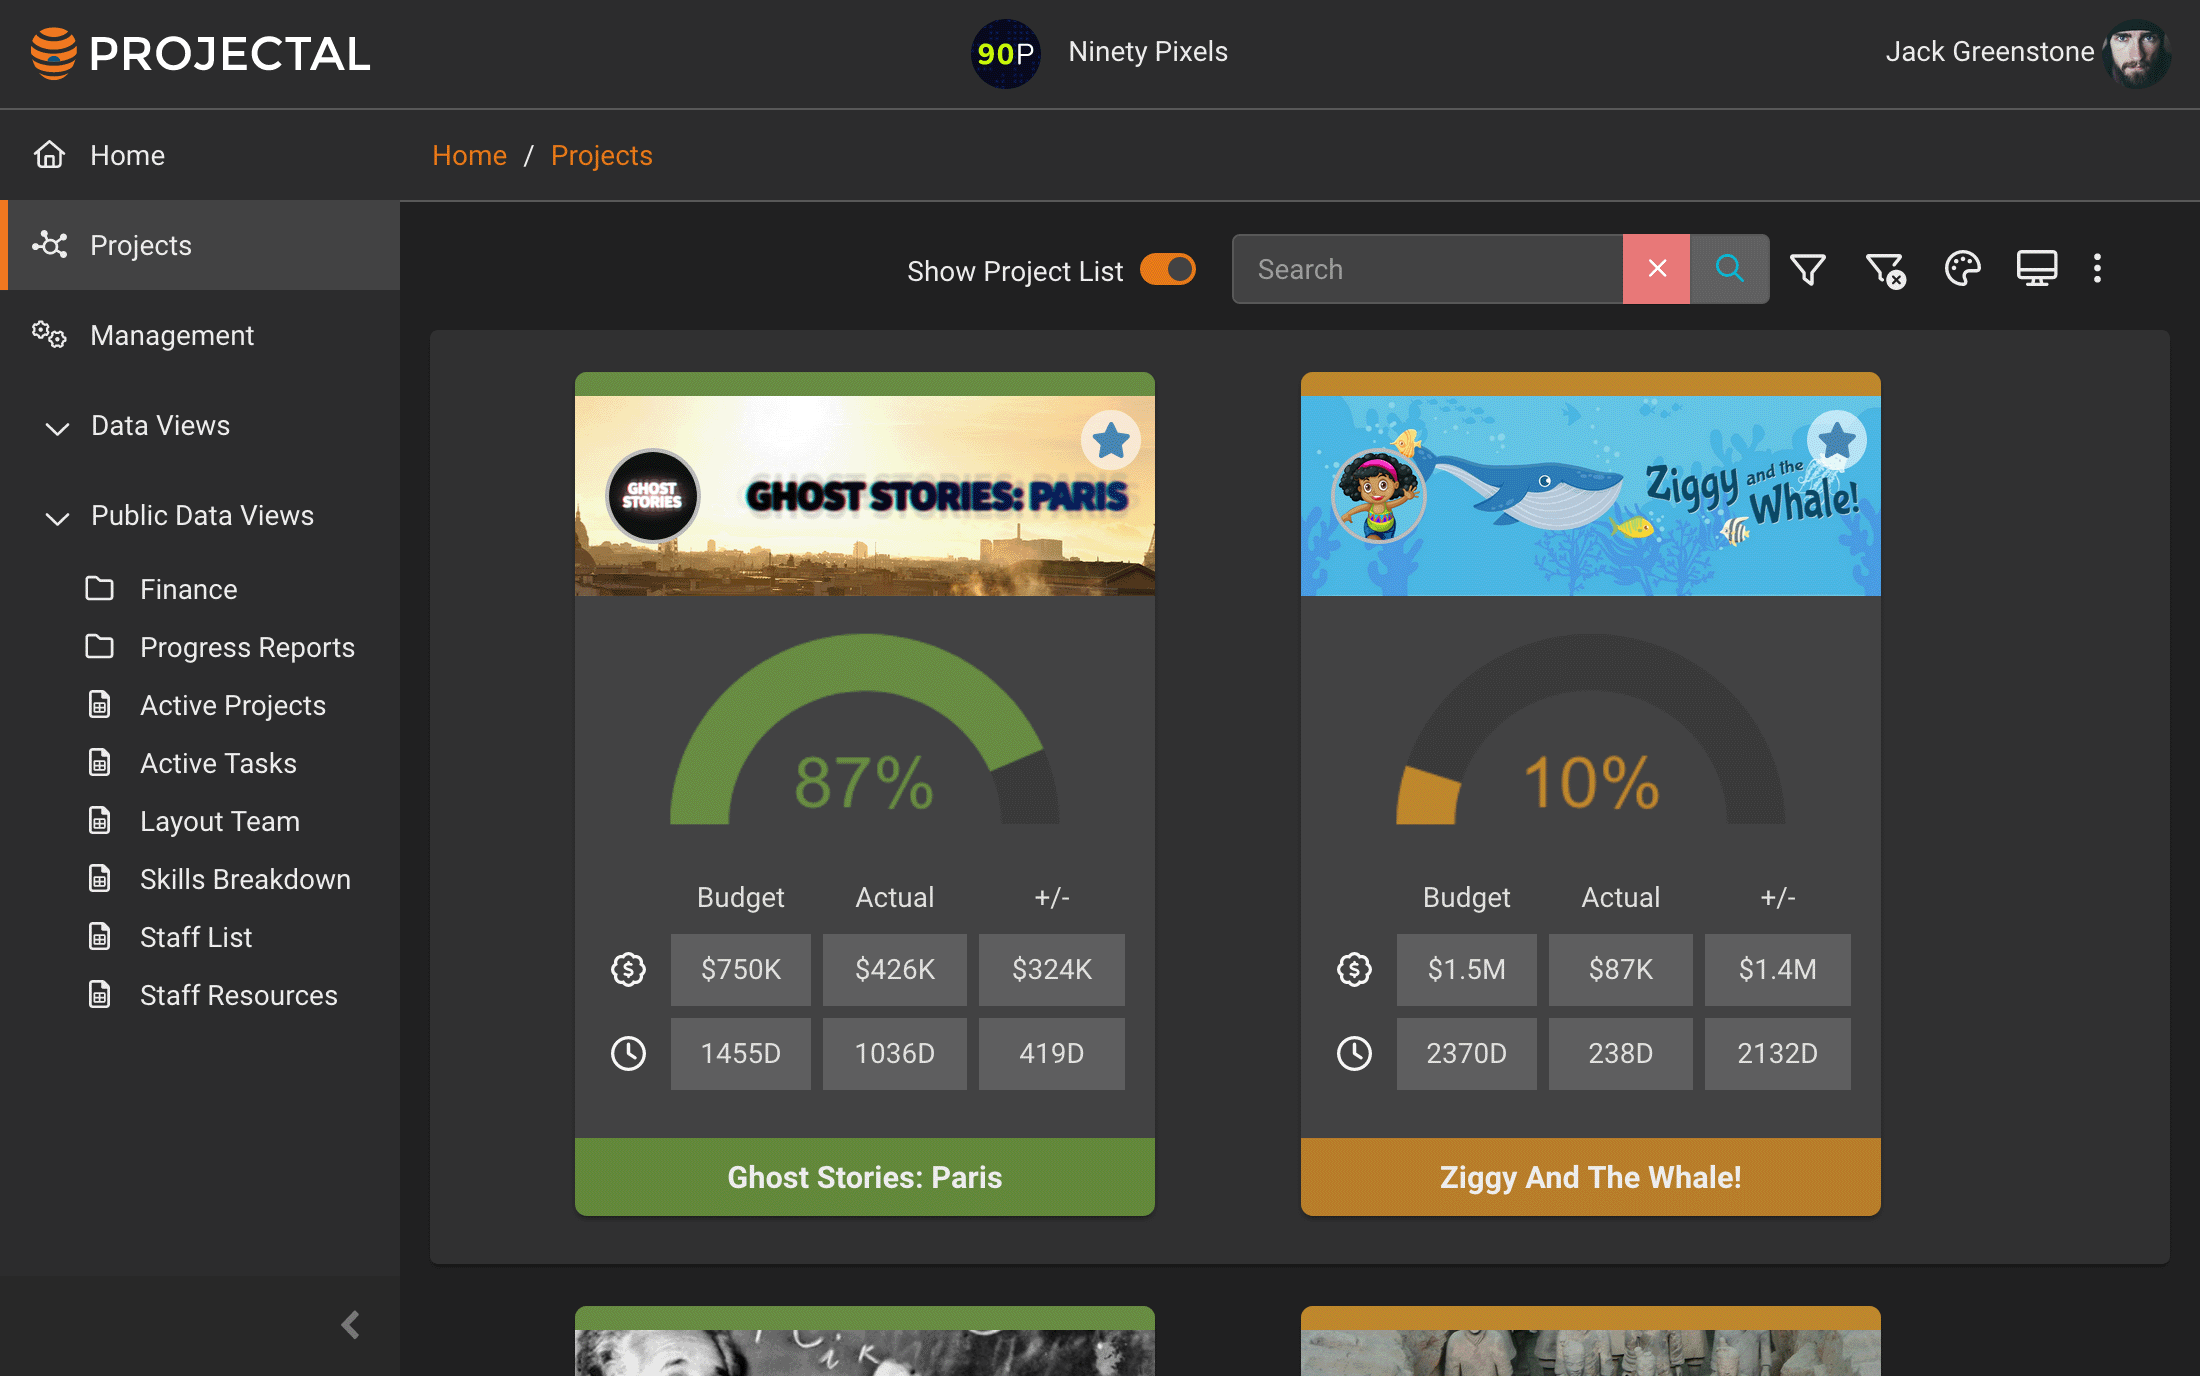Image resolution: width=2200 pixels, height=1376 pixels.
Task: Unfavorite Ghost Stories: Paris via its star
Action: click(1111, 440)
